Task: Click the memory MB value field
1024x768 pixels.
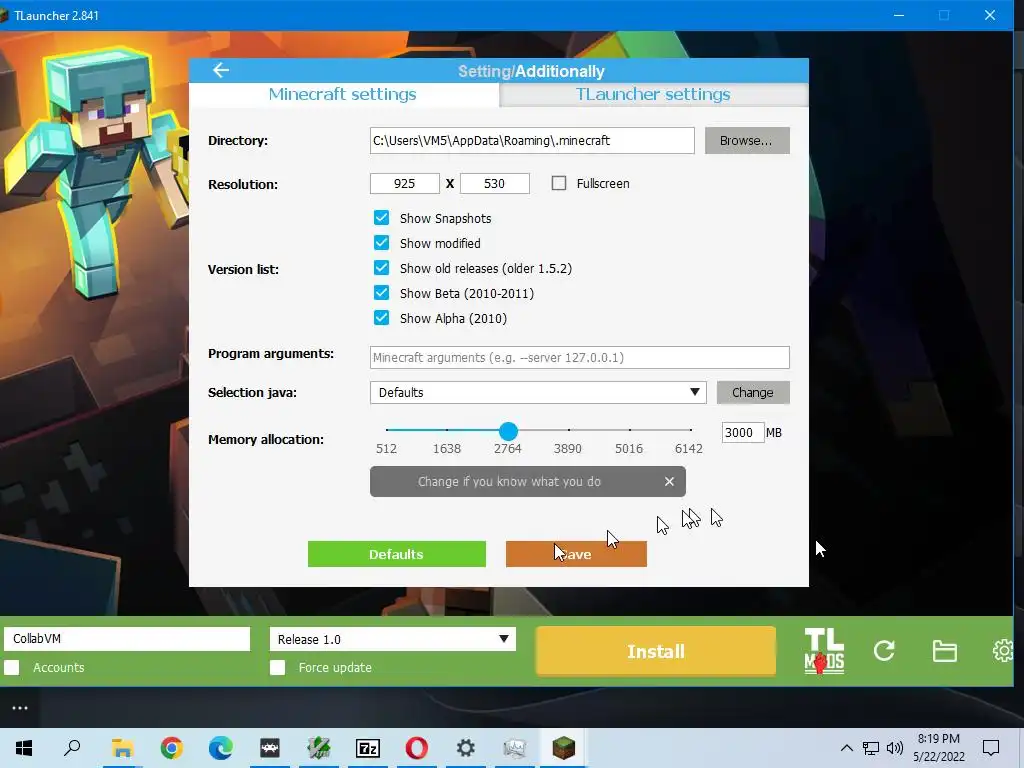Action: 743,432
